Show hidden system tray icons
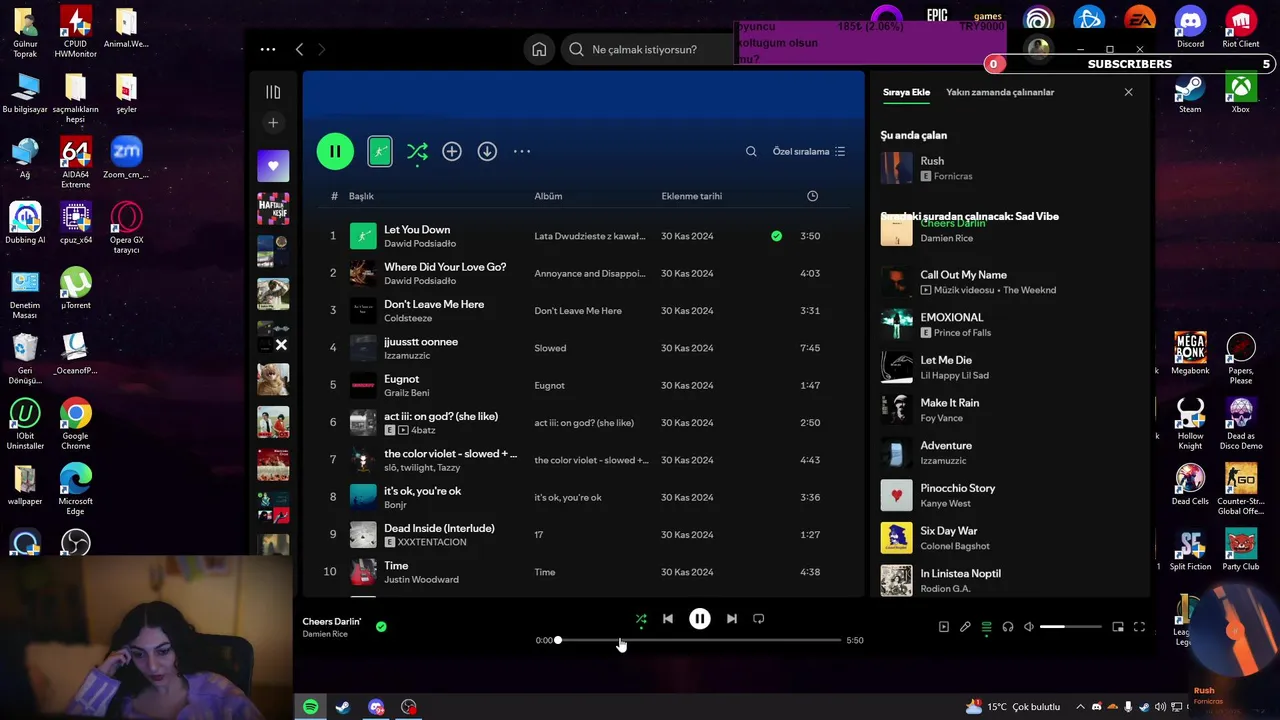 1080,707
